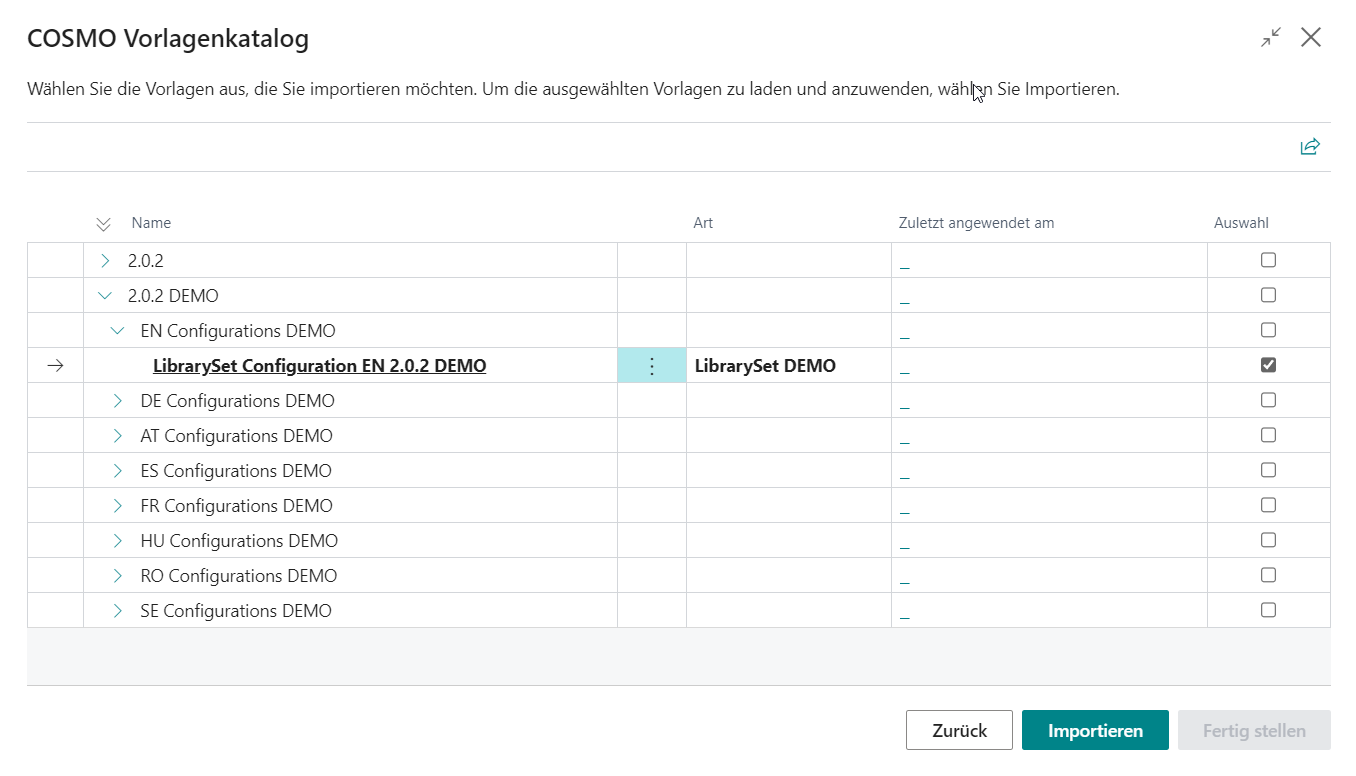Click the expand-all double chevron icon

tap(103, 224)
